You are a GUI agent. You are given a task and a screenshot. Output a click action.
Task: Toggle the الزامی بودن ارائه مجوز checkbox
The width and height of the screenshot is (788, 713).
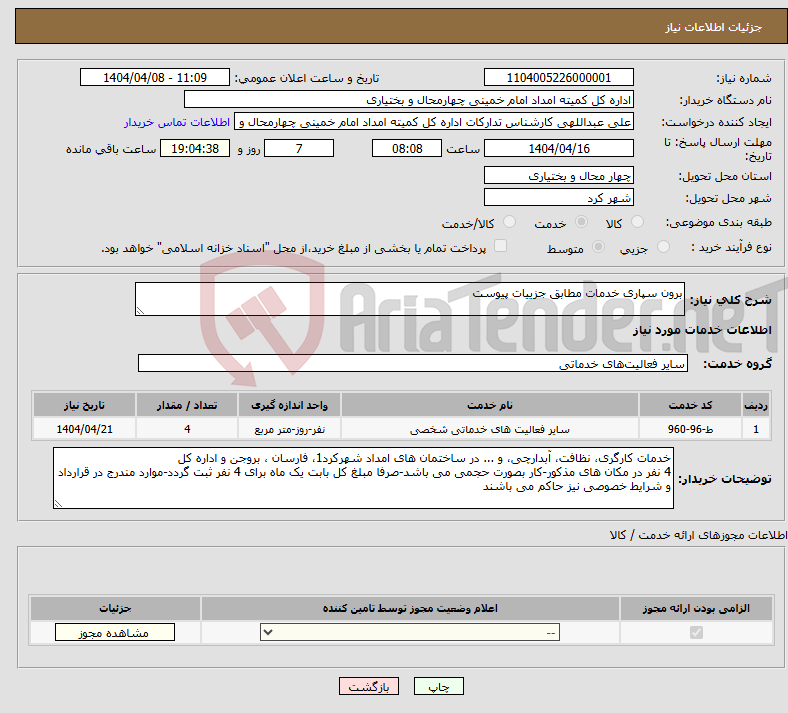[x=697, y=632]
